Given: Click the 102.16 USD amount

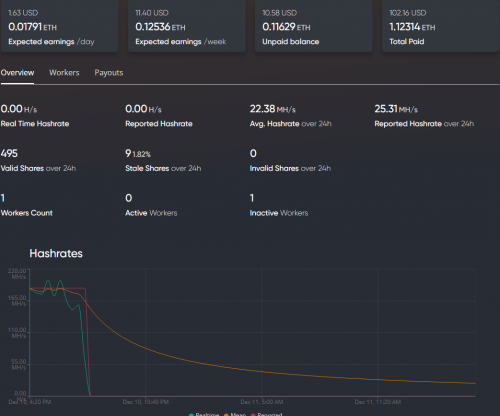Looking at the screenshot, I should [x=408, y=13].
